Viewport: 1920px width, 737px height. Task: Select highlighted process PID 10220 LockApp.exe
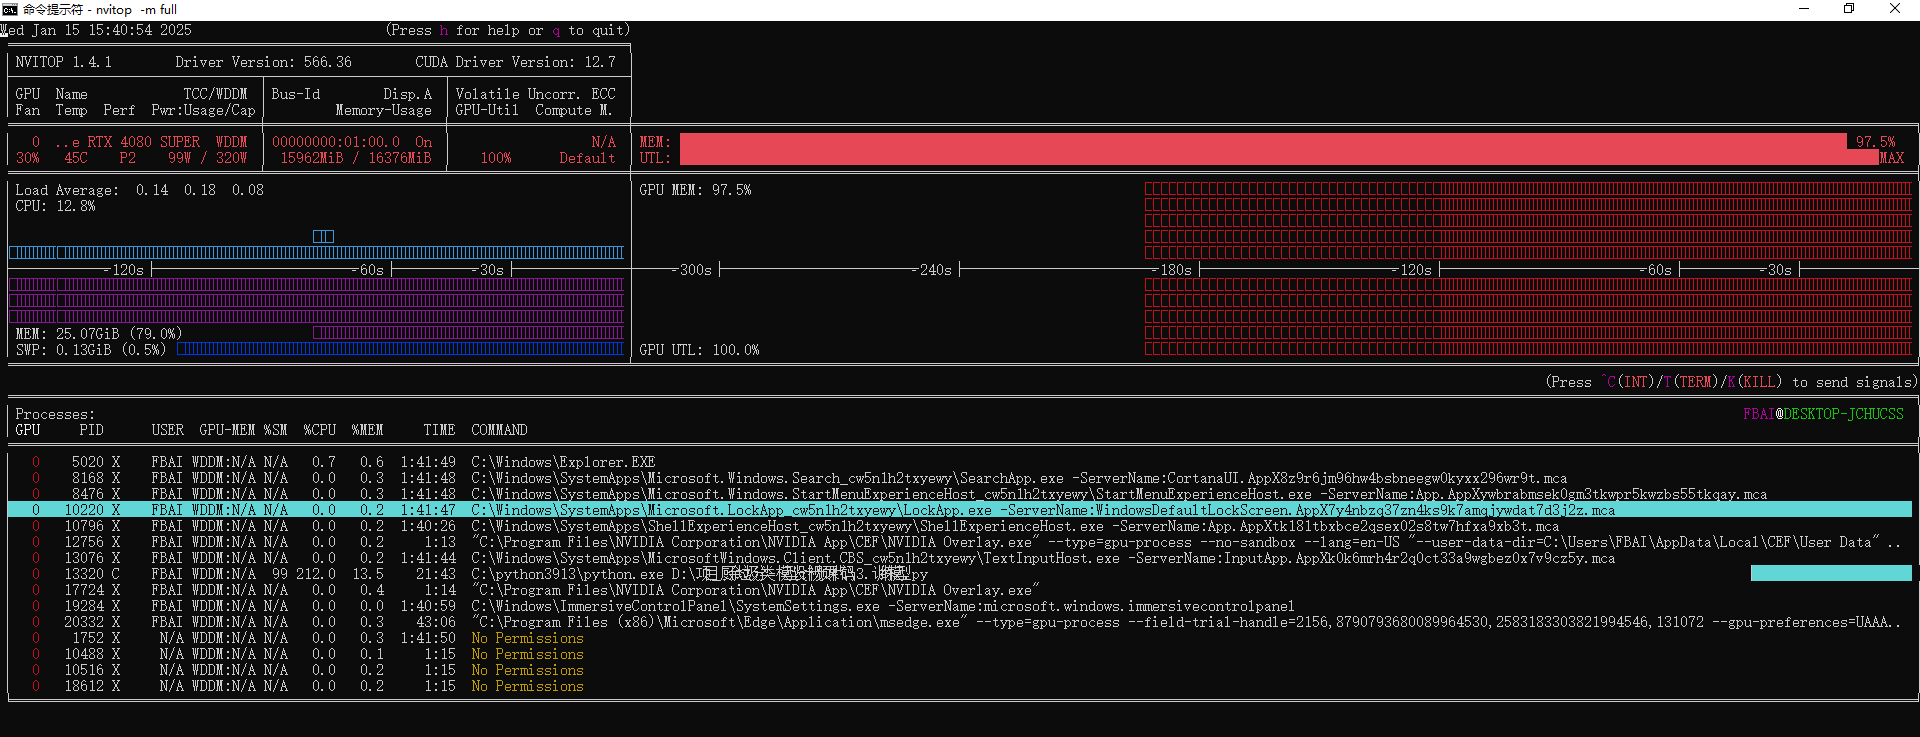click(960, 510)
